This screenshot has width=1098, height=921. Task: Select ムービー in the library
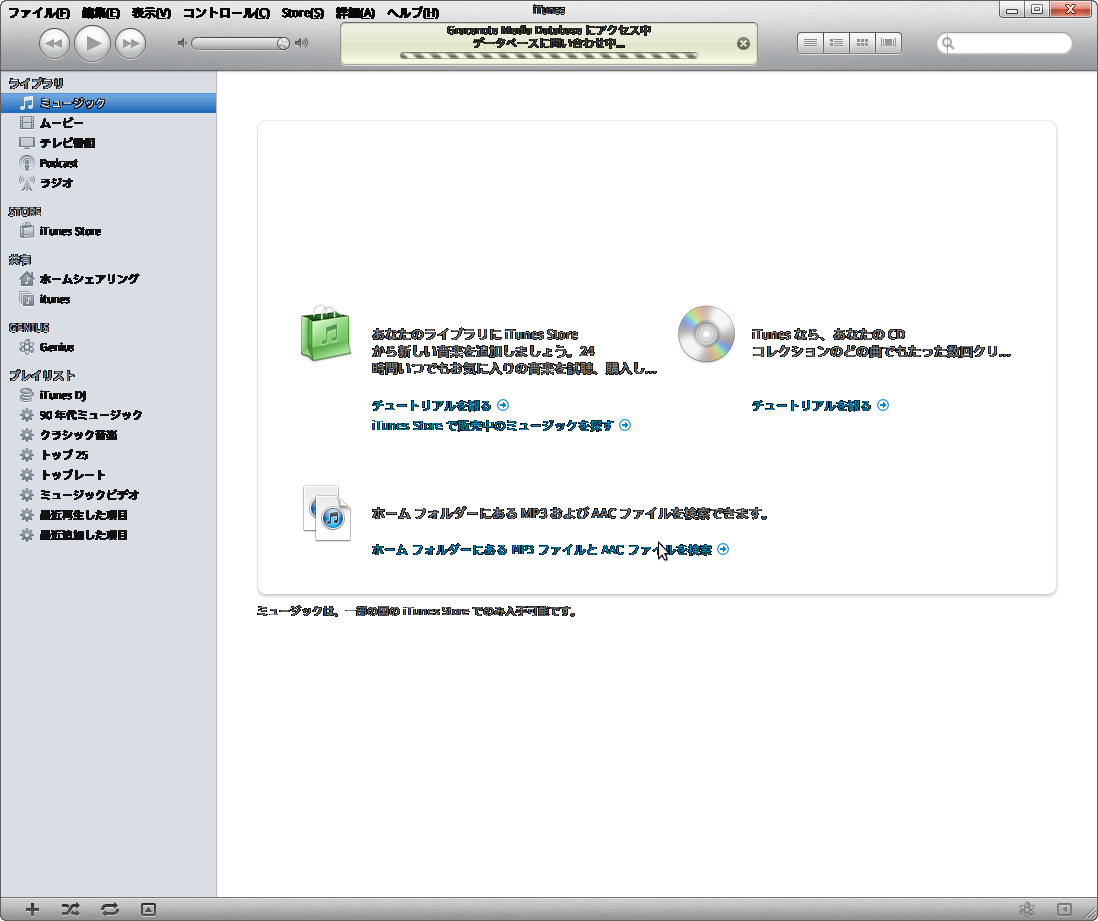pos(108,123)
